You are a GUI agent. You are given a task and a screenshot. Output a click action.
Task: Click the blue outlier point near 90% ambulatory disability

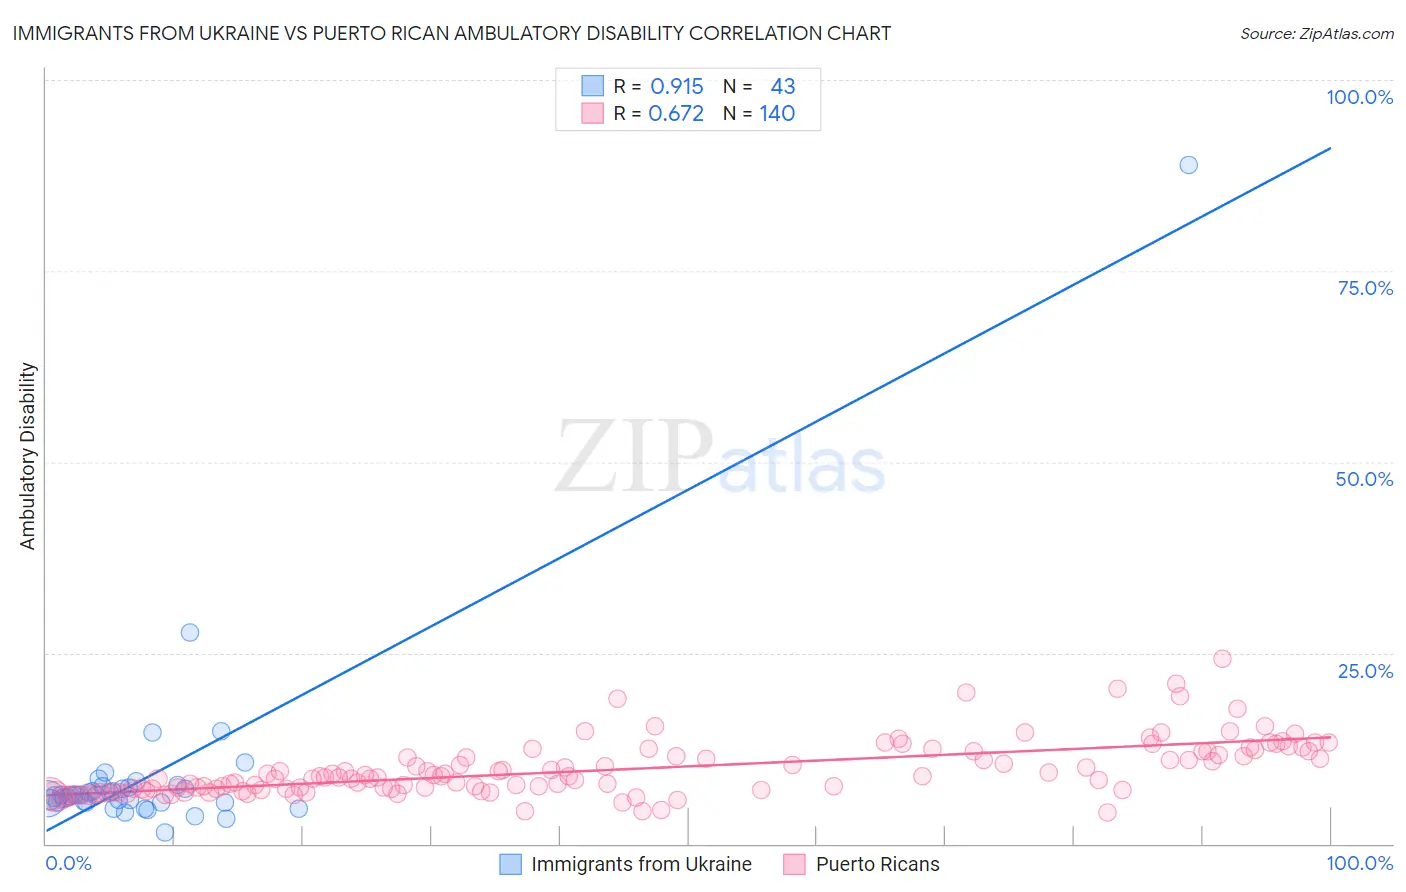tap(1188, 165)
